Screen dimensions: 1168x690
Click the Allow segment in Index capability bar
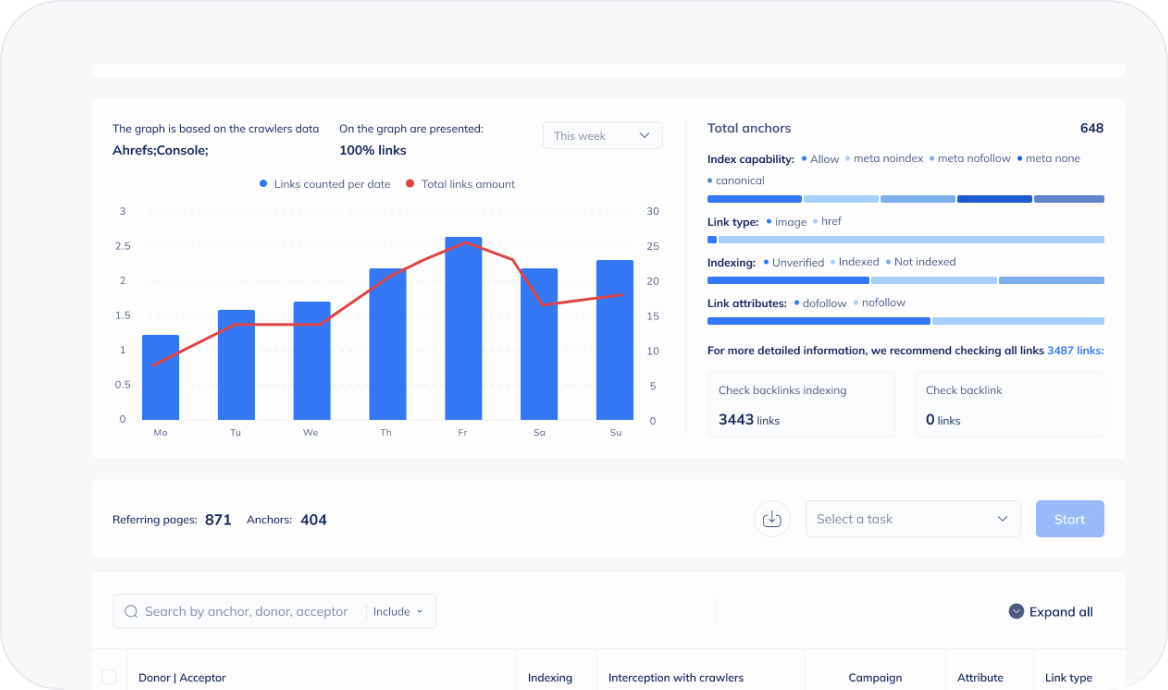pyautogui.click(x=754, y=199)
